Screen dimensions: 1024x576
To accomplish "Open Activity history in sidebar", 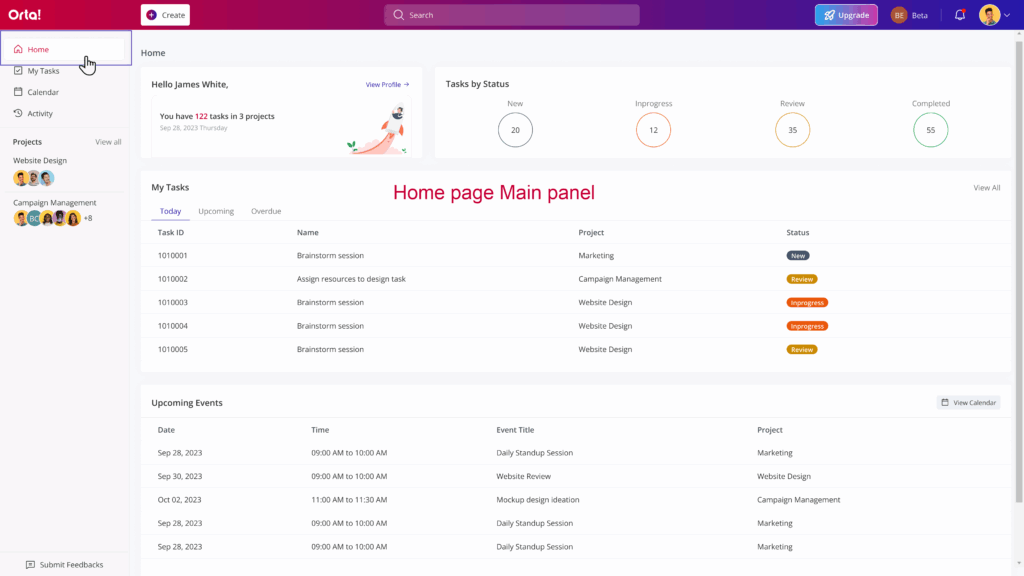I will click(40, 113).
